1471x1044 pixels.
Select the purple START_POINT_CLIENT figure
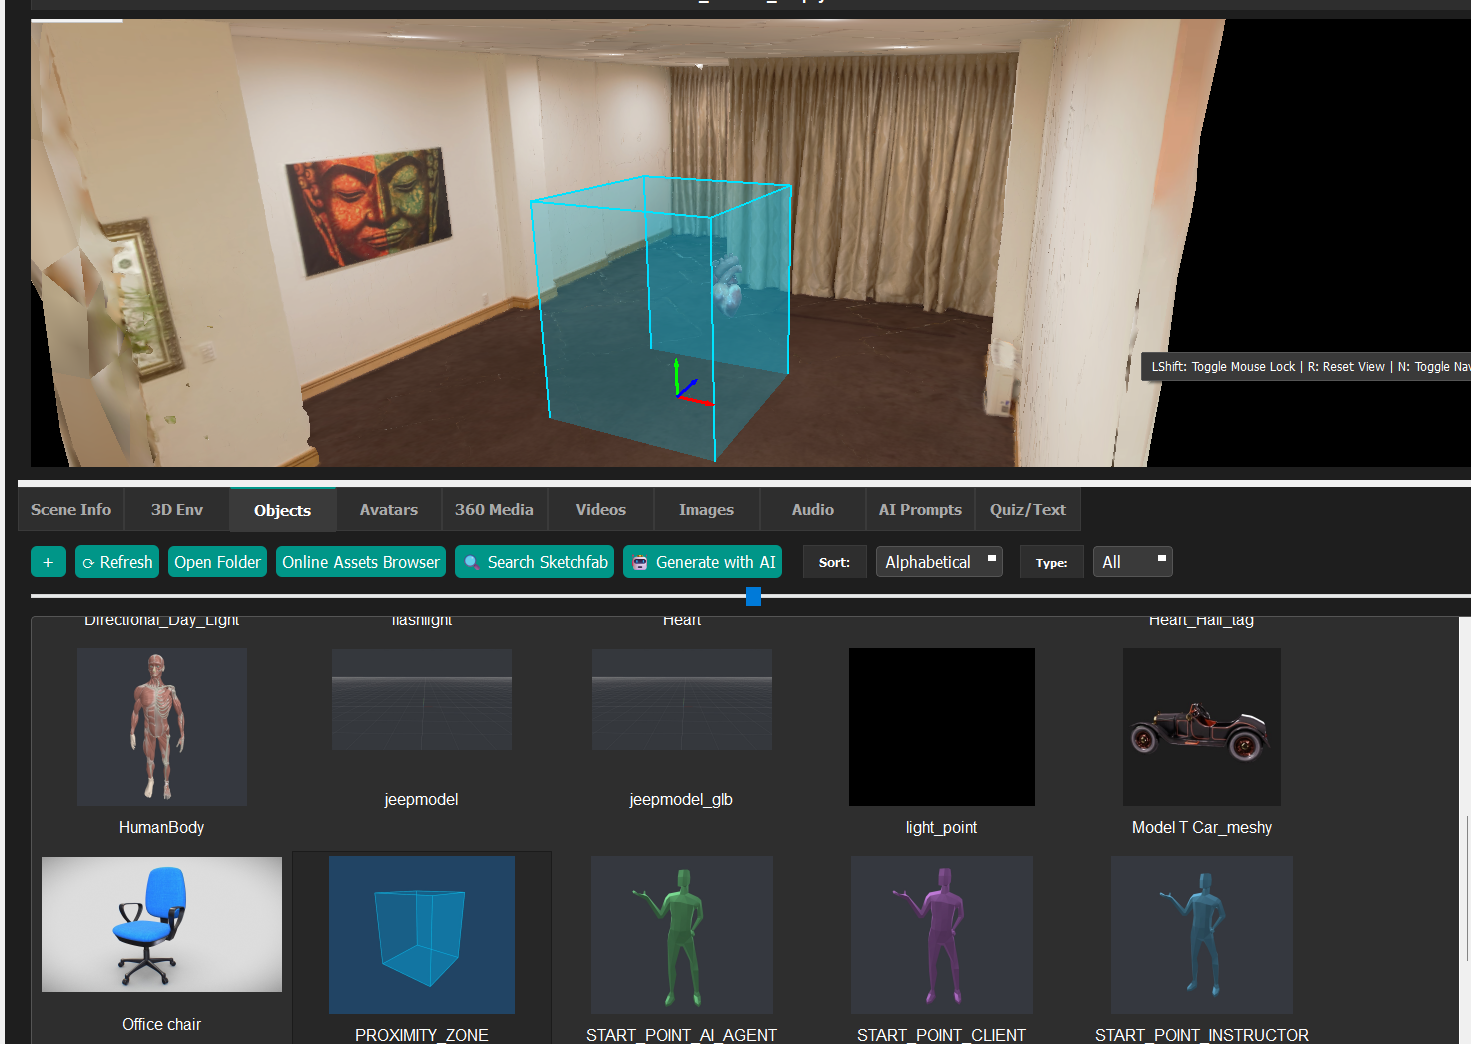click(942, 935)
